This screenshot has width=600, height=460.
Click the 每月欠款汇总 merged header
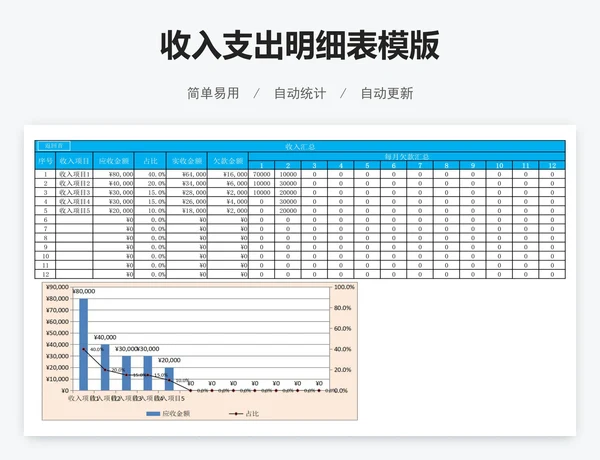click(407, 156)
